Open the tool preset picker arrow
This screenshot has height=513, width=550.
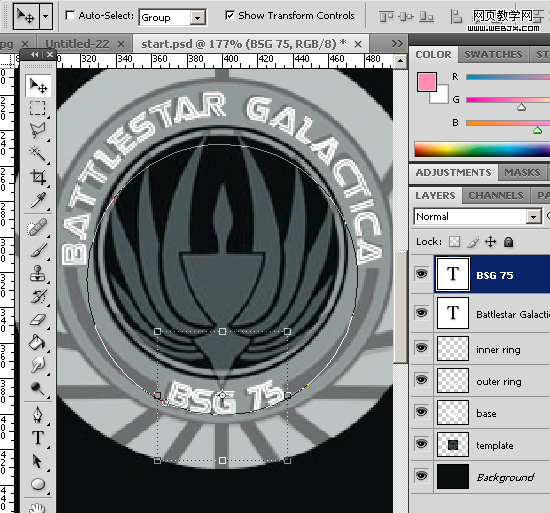(x=46, y=16)
